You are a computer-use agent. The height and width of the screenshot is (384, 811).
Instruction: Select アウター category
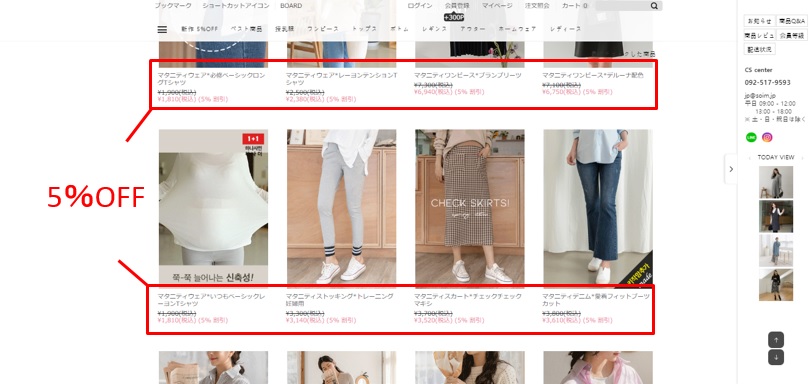tap(473, 29)
